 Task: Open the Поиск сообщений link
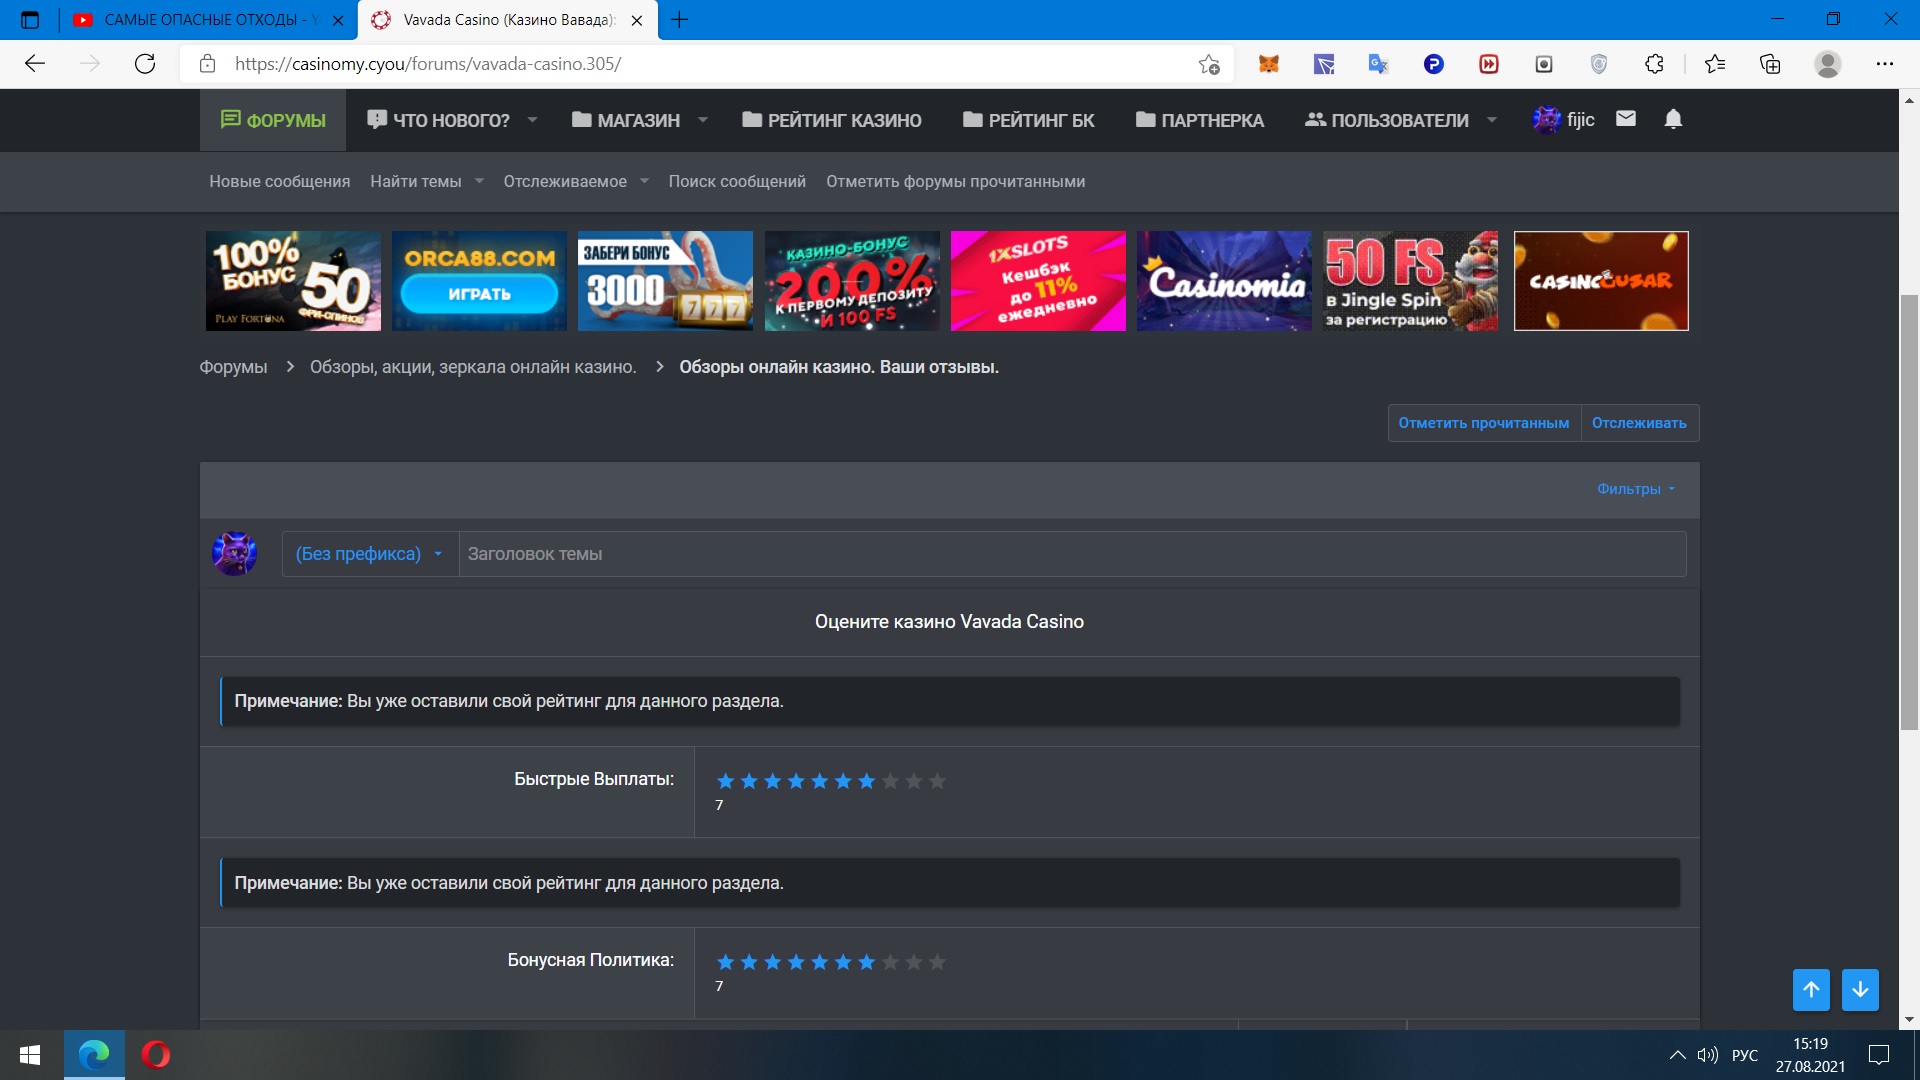click(737, 181)
